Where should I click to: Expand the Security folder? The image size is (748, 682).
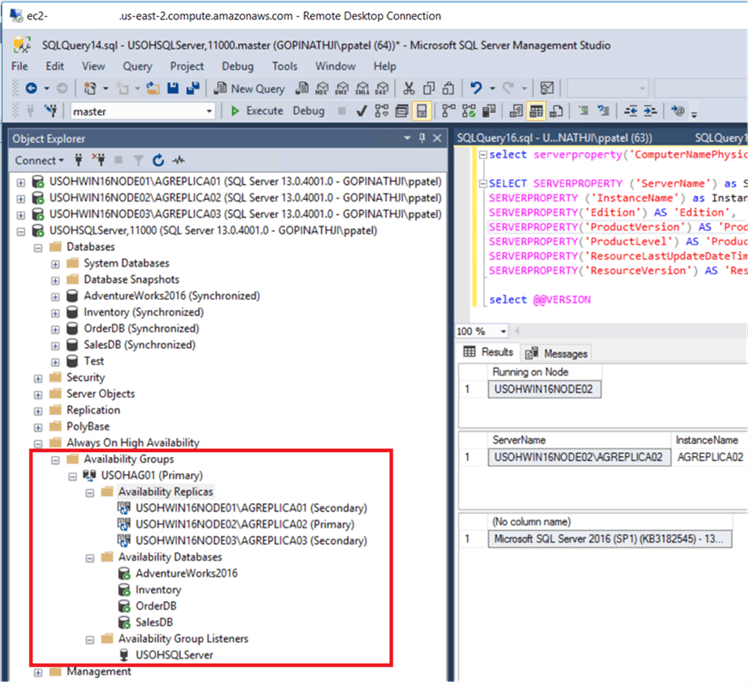[x=39, y=378]
